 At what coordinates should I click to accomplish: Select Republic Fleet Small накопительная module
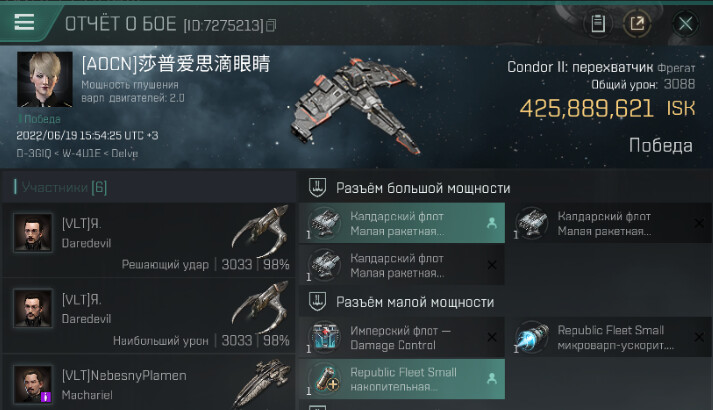click(x=402, y=379)
